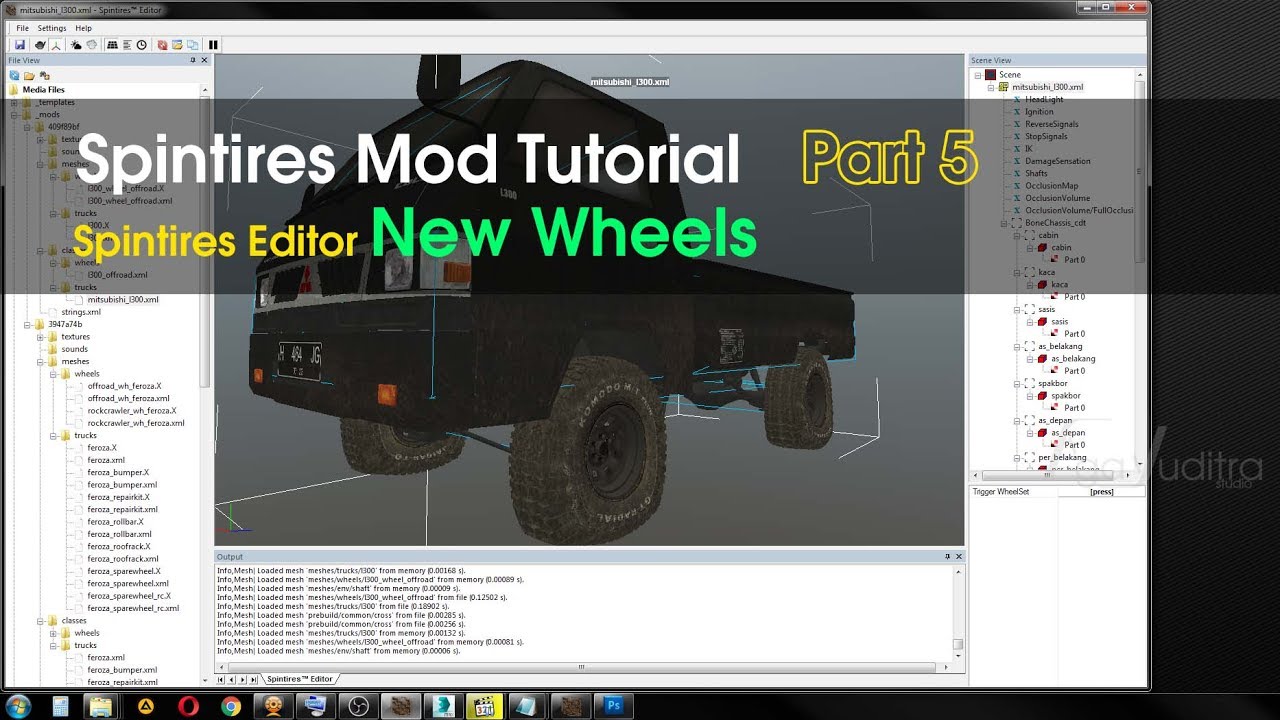The image size is (1280, 720).
Task: Select the Spintires™ Editor output tab
Action: click(299, 679)
